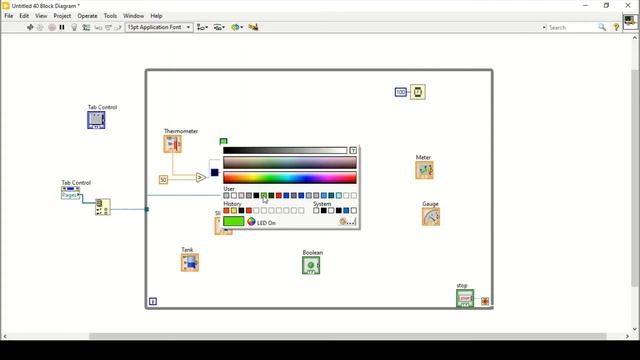The width and height of the screenshot is (640, 360).
Task: Select the Tab Control terminal
Action: 96,120
